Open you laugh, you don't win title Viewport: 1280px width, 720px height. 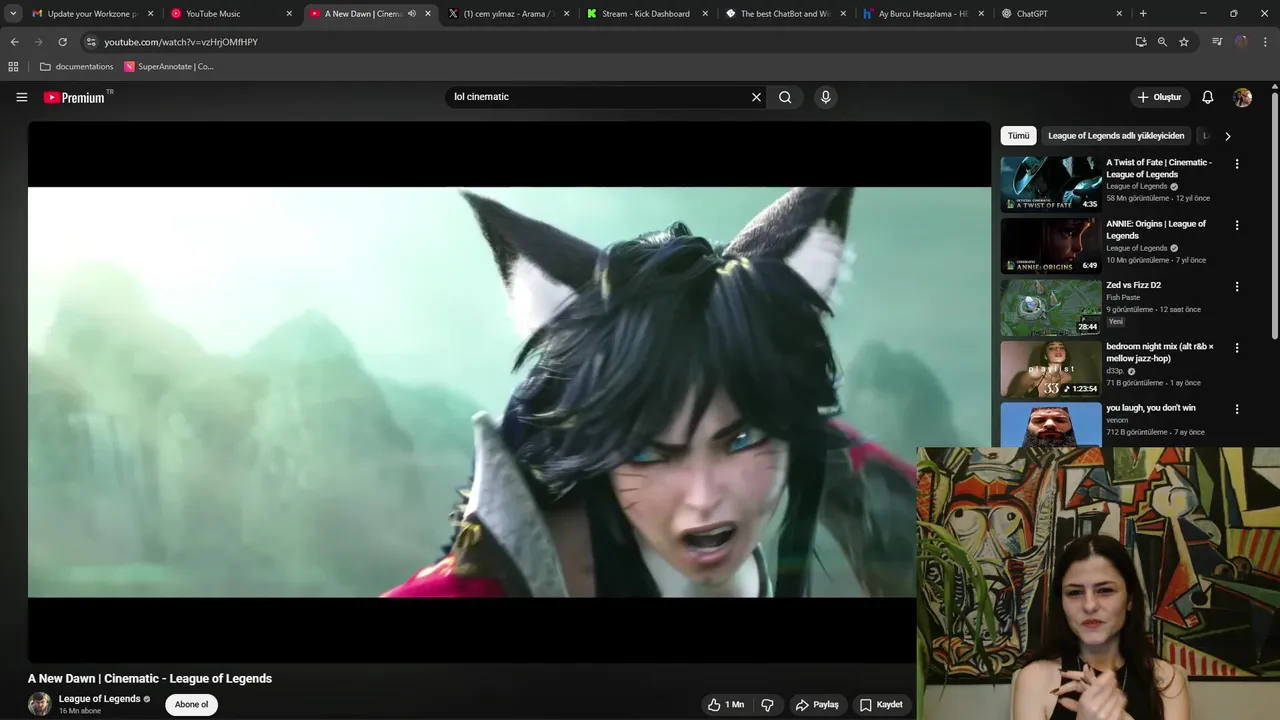1151,408
